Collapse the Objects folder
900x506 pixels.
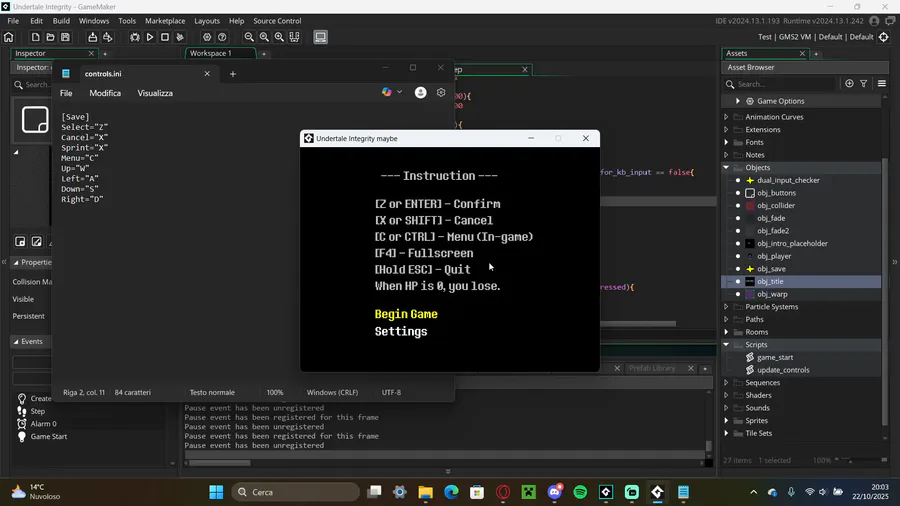pos(726,168)
